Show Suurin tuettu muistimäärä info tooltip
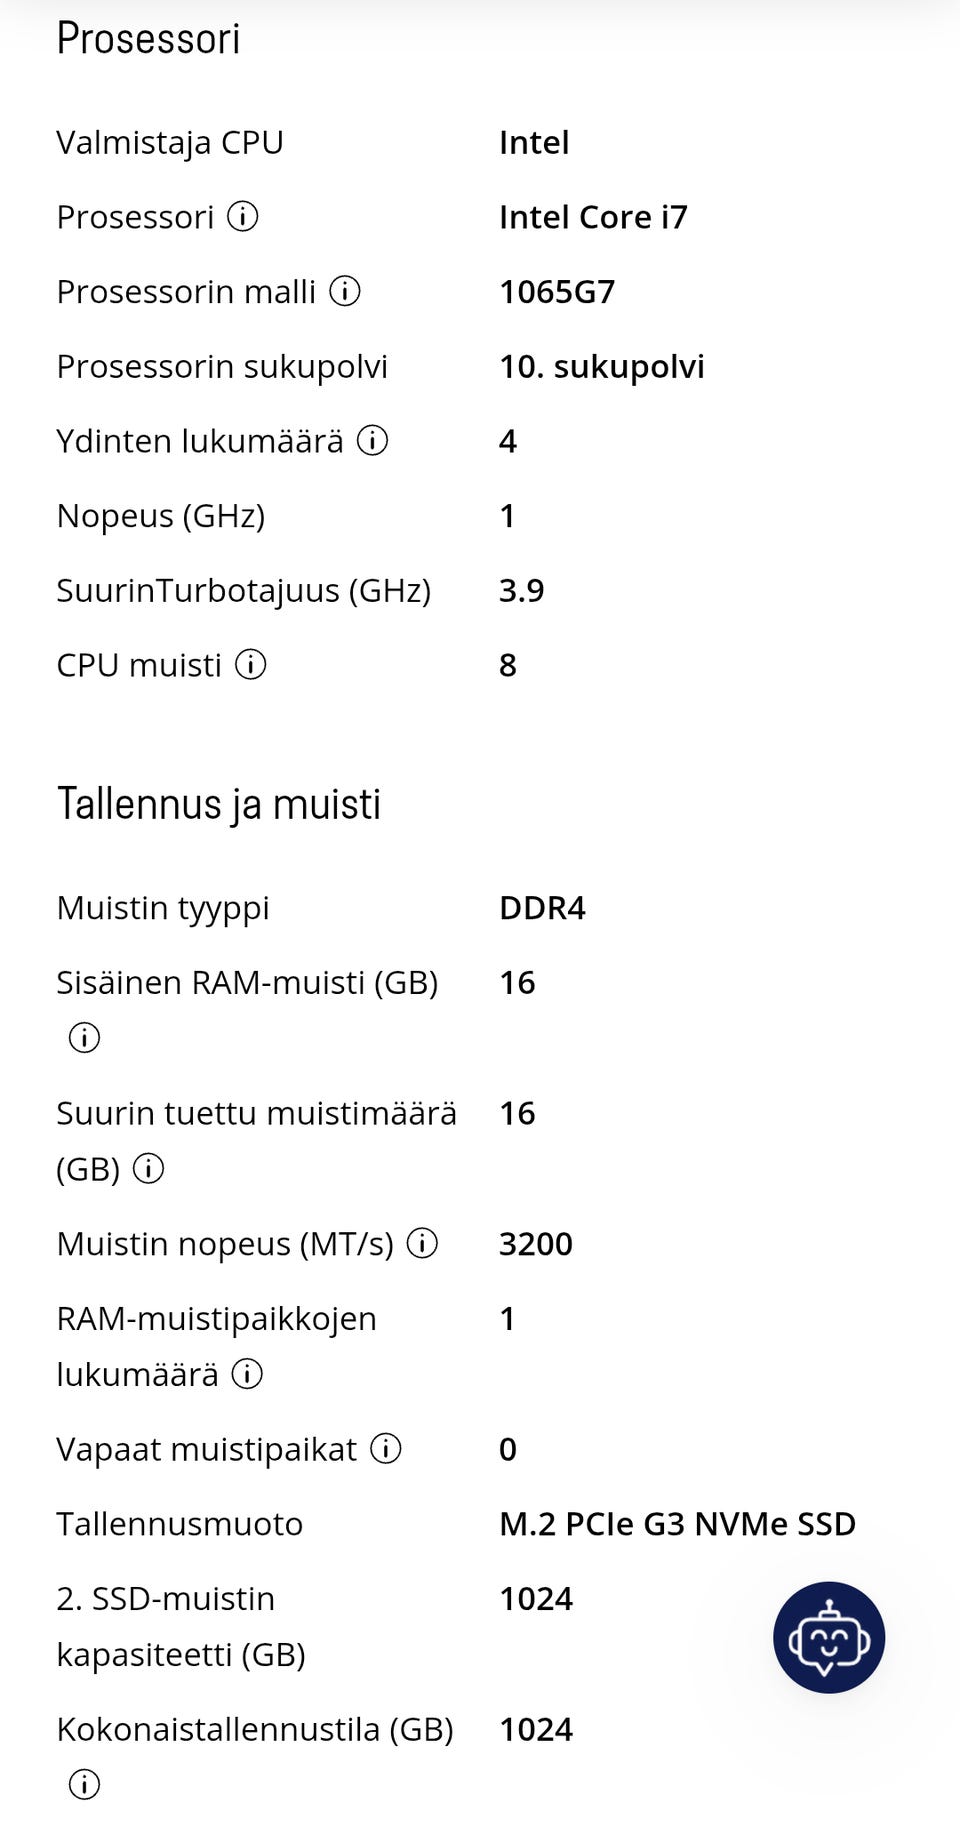 point(149,1168)
